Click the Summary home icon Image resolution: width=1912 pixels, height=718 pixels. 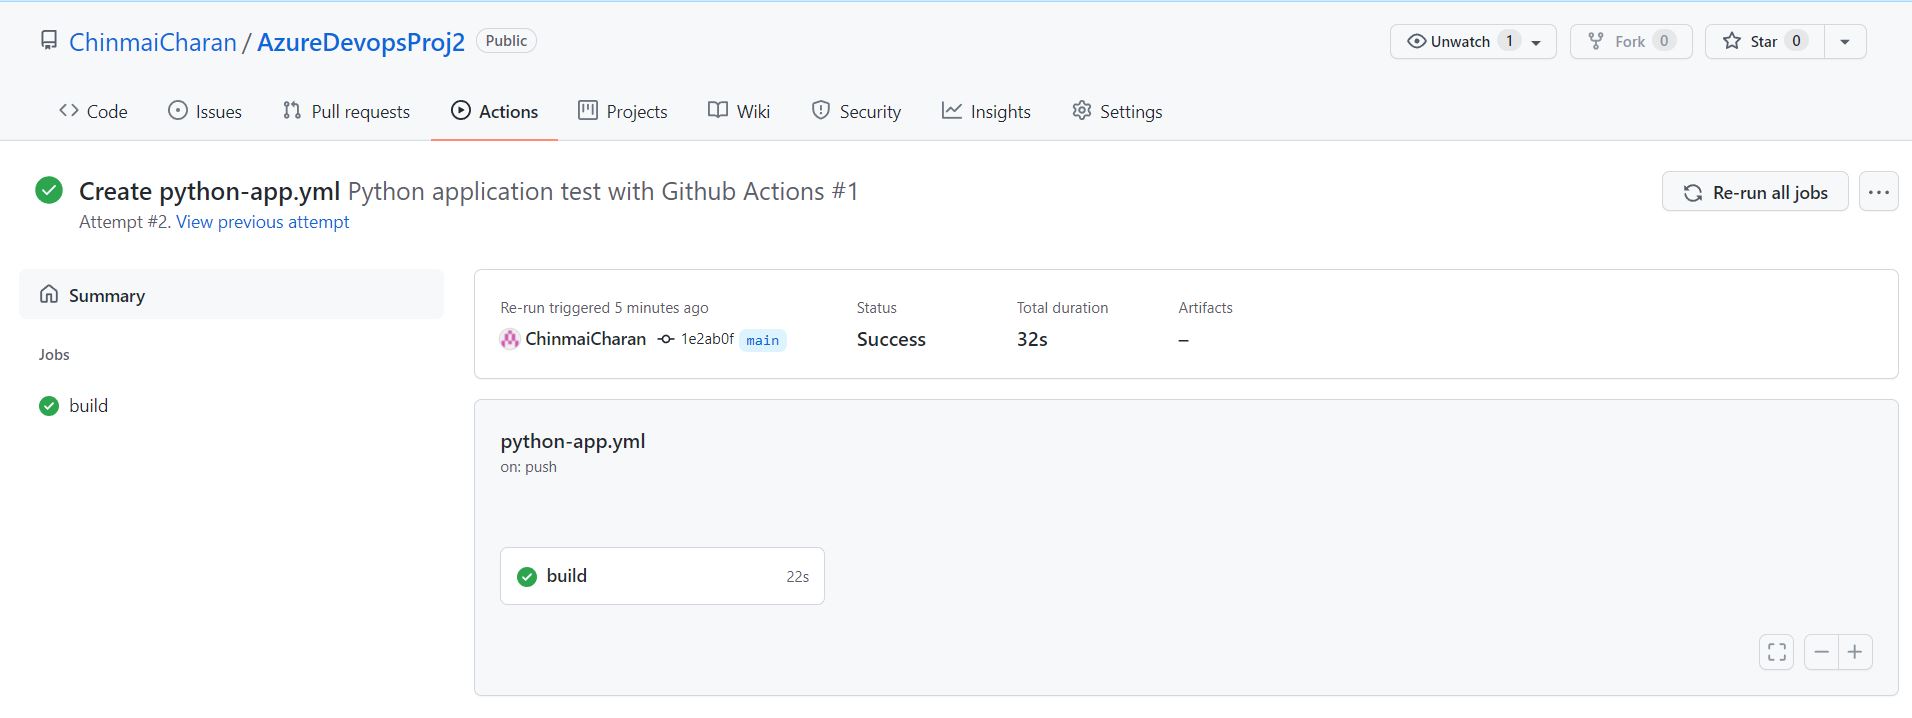tap(49, 294)
